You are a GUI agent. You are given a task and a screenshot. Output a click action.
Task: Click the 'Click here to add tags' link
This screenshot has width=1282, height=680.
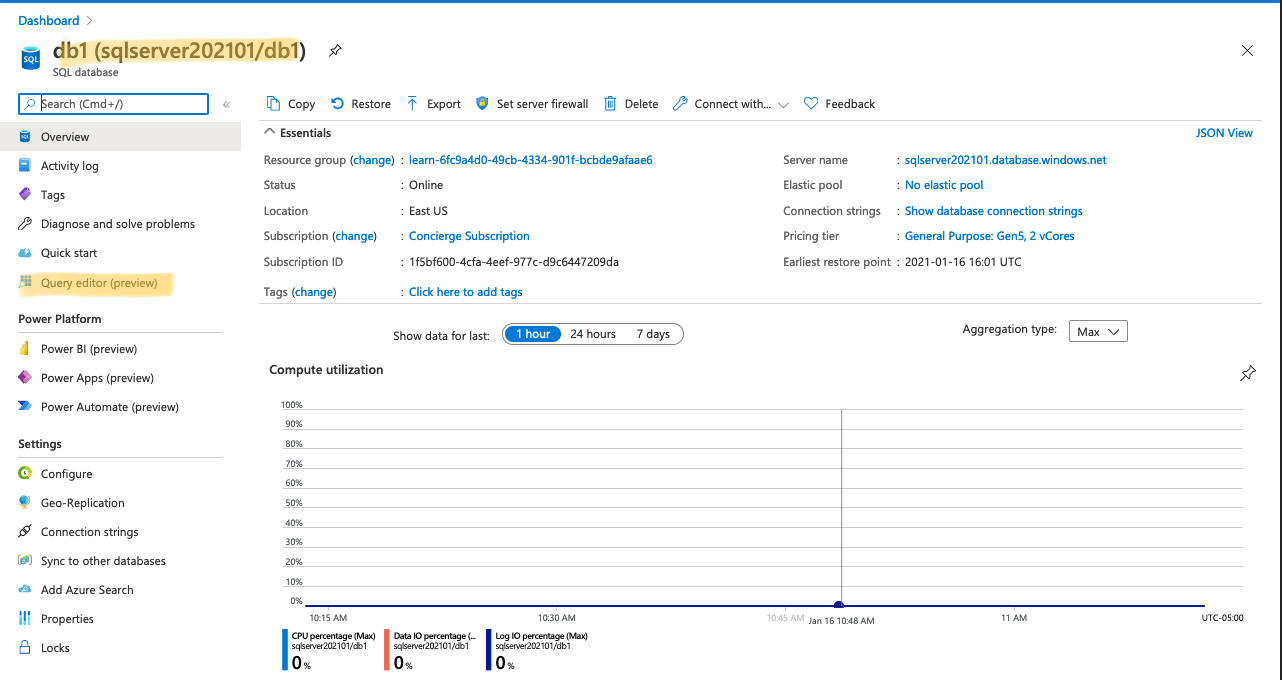(466, 292)
